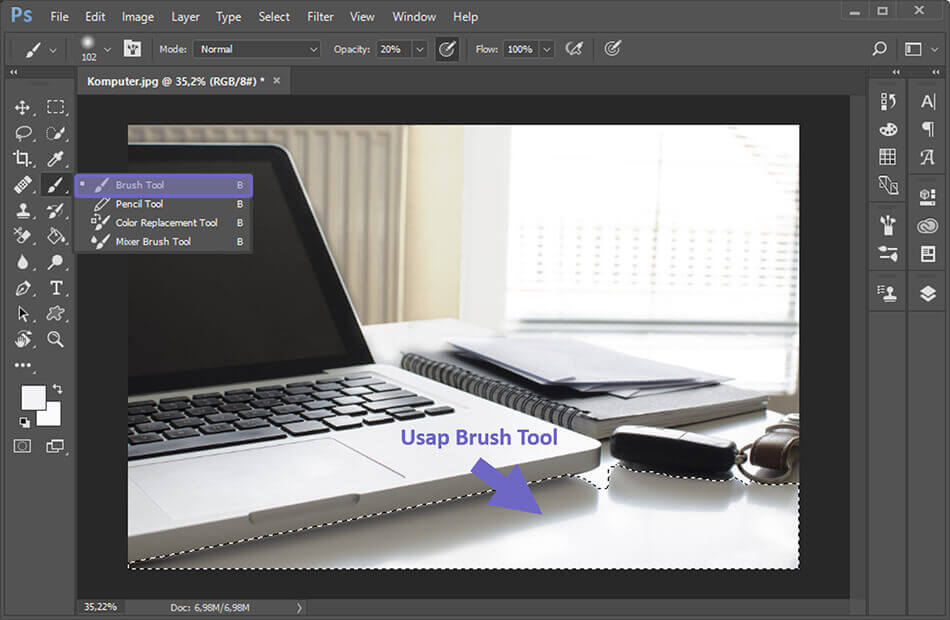Image resolution: width=950 pixels, height=620 pixels.
Task: Select the History Brush tool
Action: click(56, 210)
